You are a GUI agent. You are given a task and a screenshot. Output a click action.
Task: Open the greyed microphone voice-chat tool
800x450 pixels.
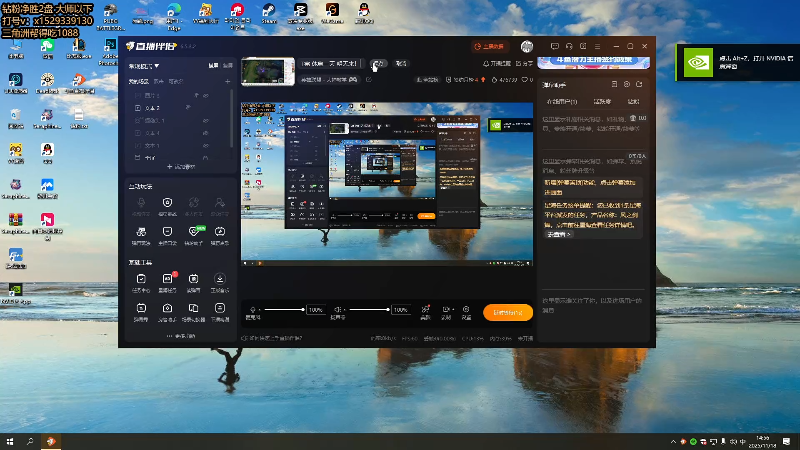[141, 203]
